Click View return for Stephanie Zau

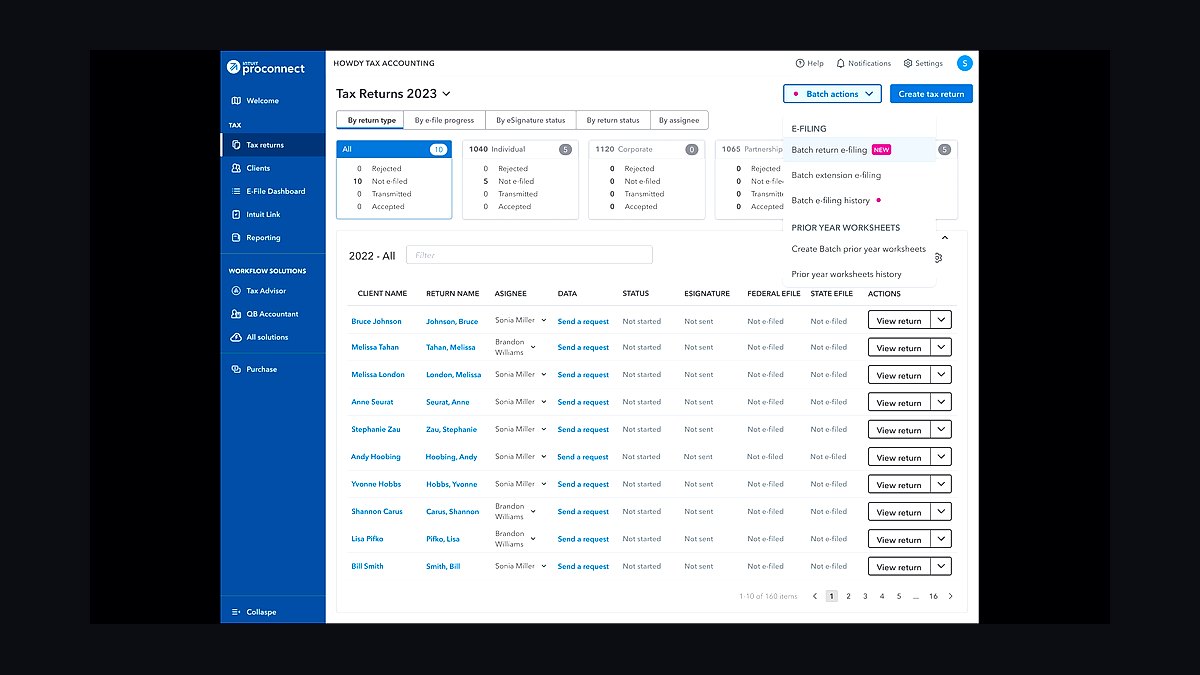tap(899, 430)
